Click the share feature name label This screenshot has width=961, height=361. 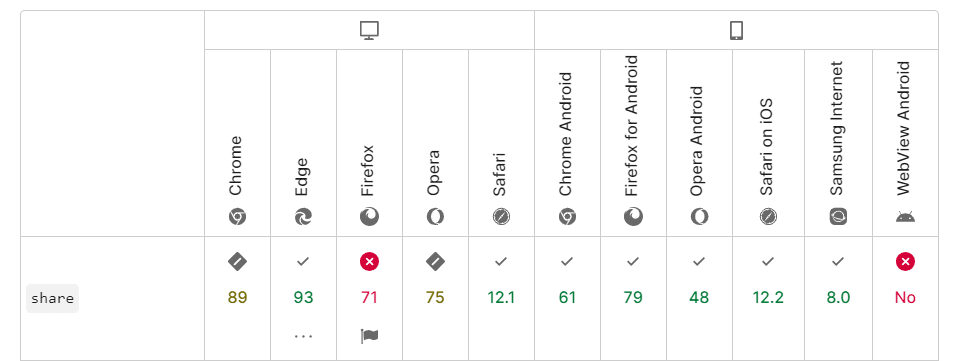coord(53,298)
